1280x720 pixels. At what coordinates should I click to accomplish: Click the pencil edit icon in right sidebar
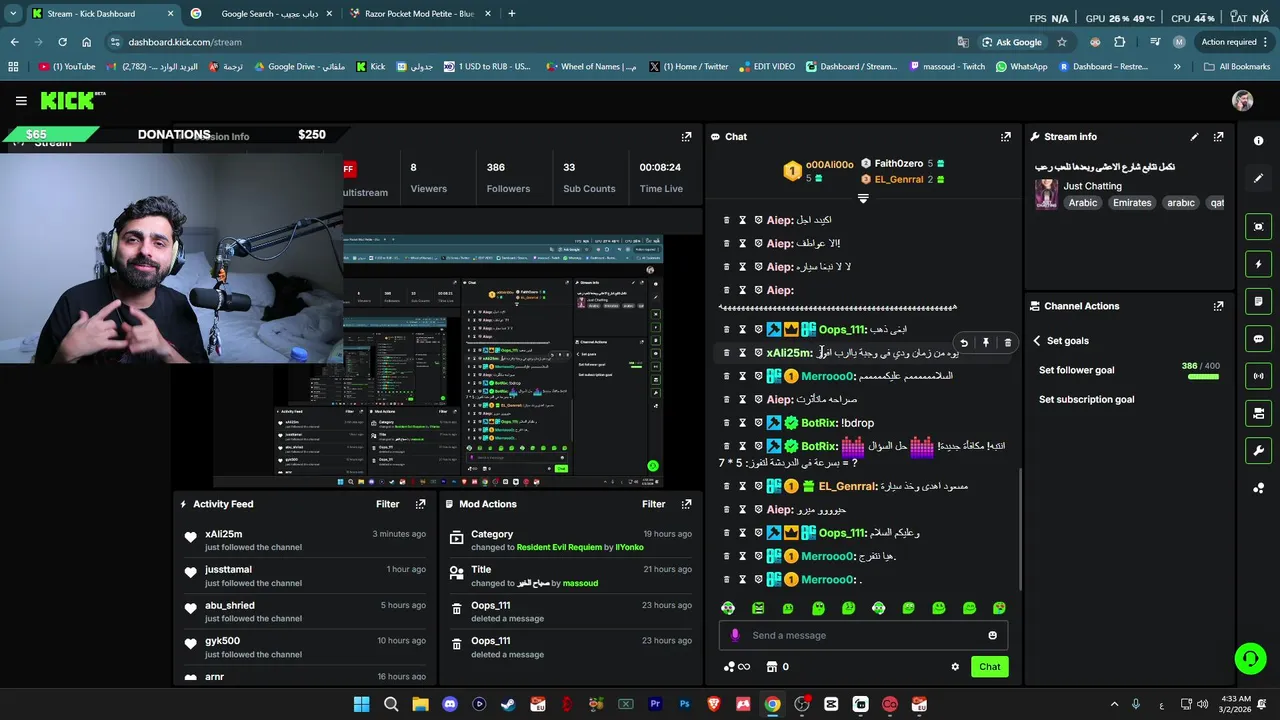point(1258,179)
